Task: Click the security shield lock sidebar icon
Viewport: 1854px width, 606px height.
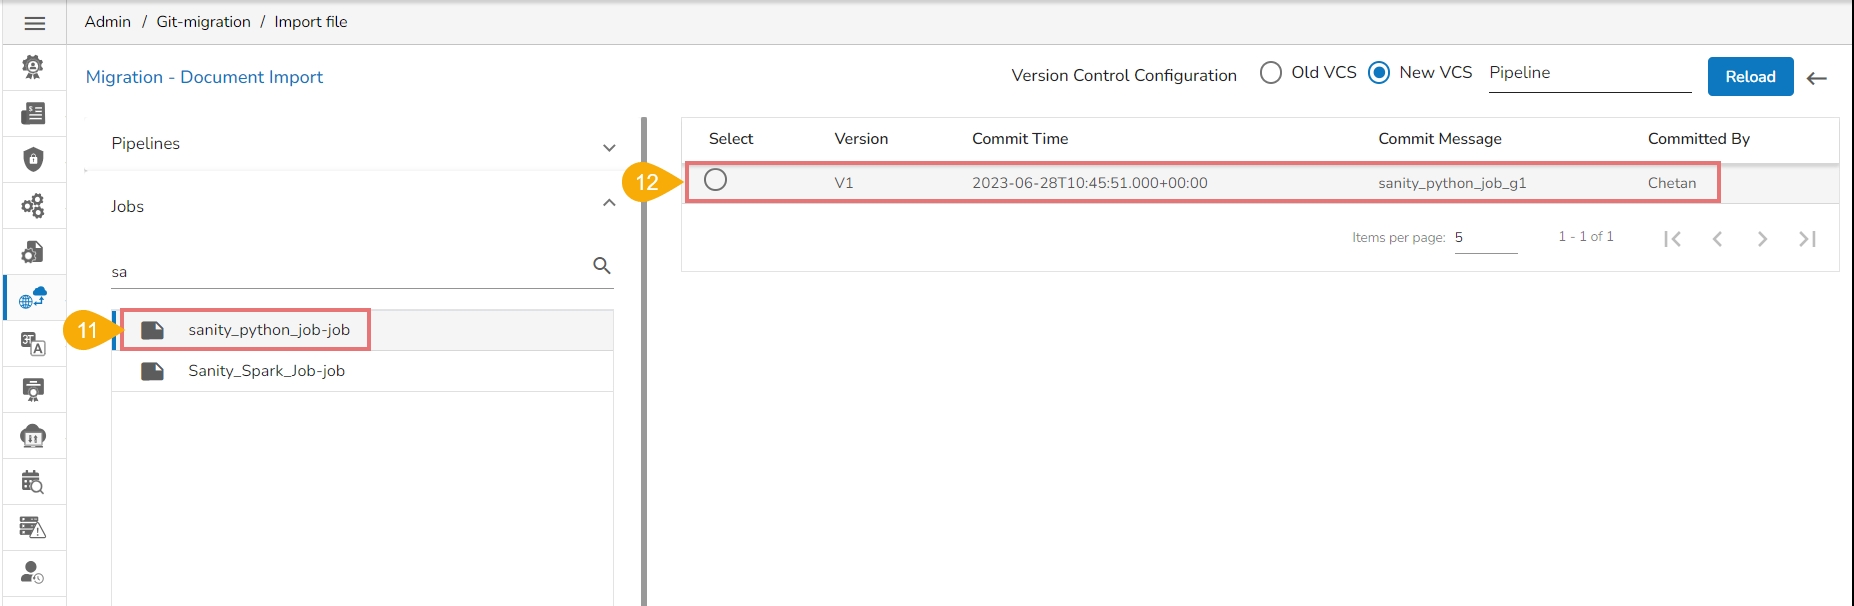Action: [33, 159]
